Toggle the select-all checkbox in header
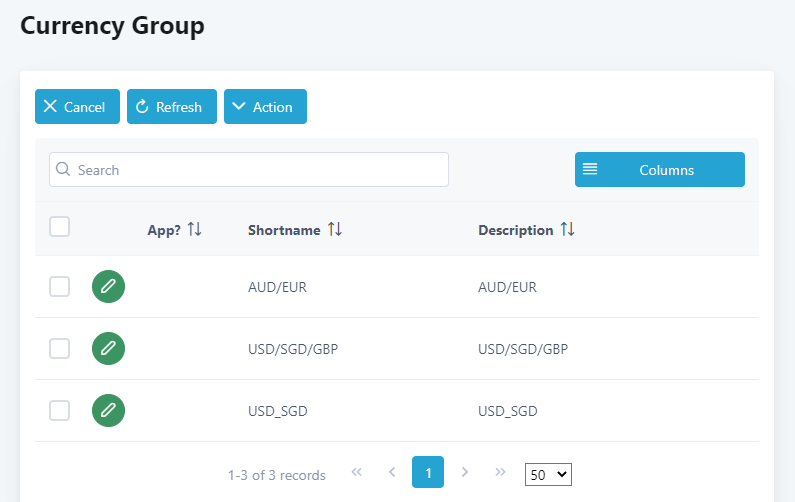Viewport: 795px width, 502px height. pyautogui.click(x=60, y=227)
